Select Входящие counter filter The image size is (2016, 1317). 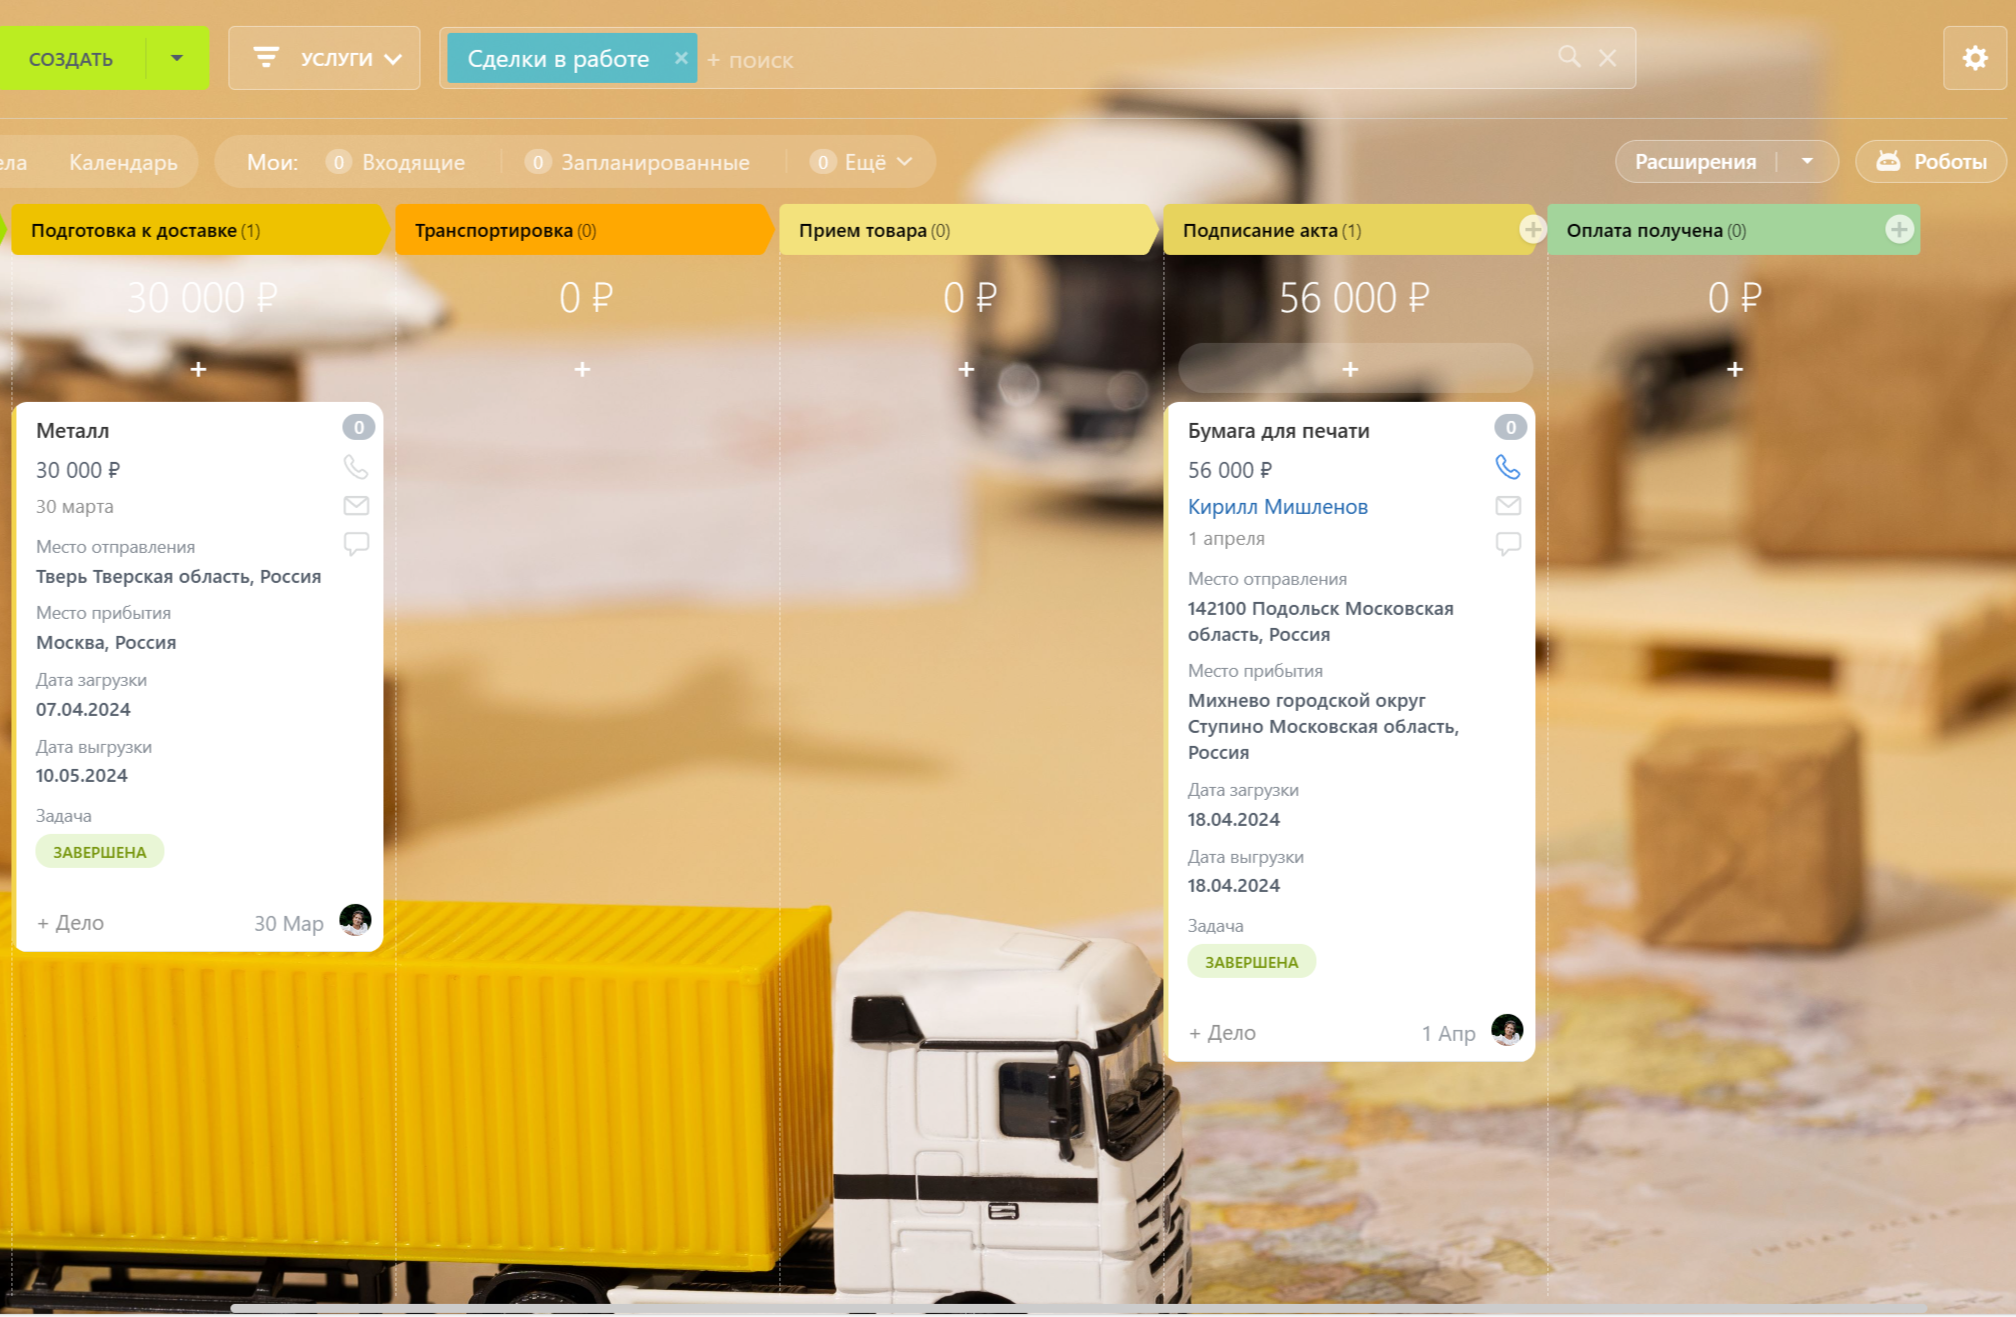[x=412, y=162]
